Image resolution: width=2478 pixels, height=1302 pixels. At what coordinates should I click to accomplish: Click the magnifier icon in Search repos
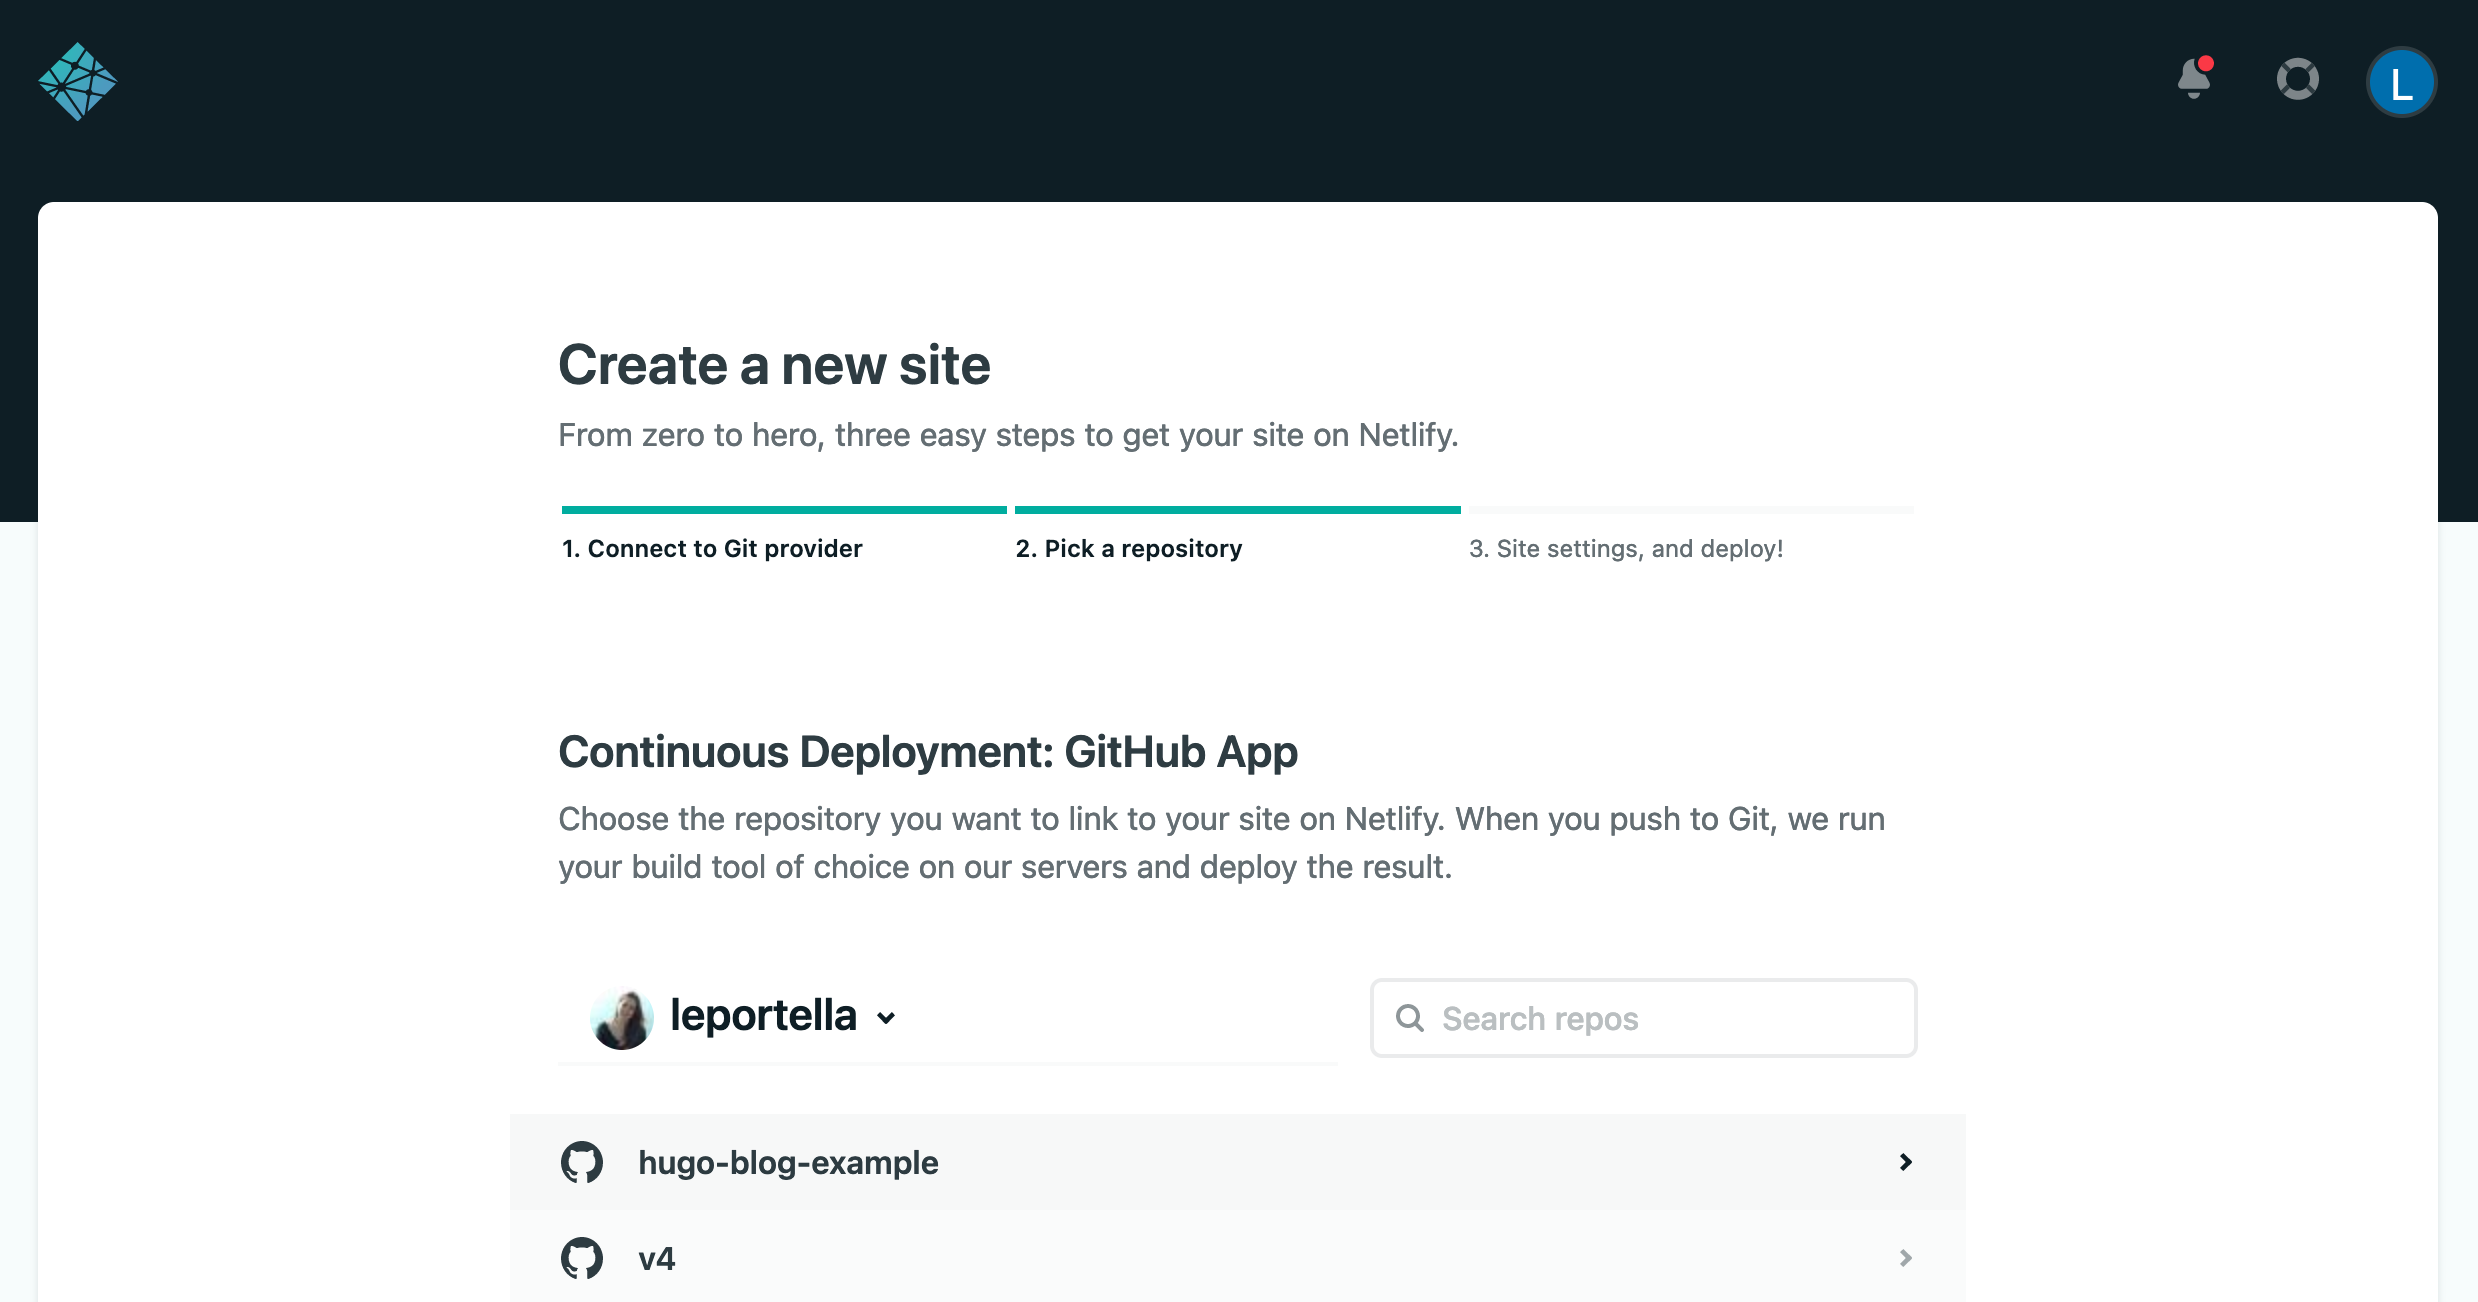(1410, 1018)
